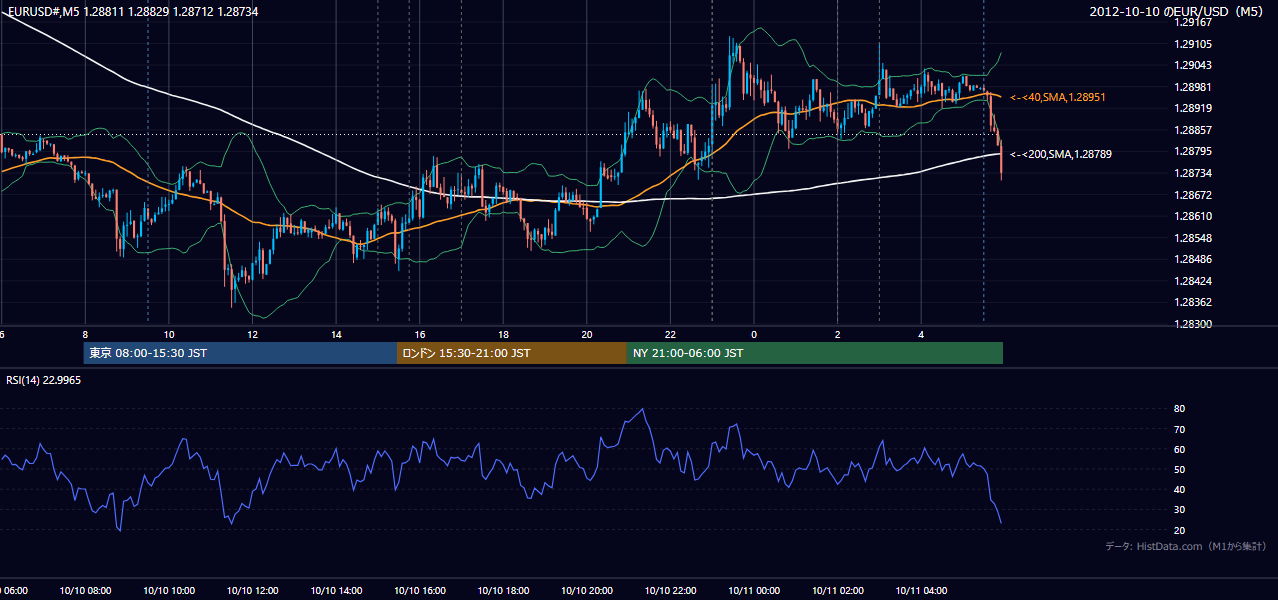
Task: Click price axis value 1.28795
Action: [1194, 151]
